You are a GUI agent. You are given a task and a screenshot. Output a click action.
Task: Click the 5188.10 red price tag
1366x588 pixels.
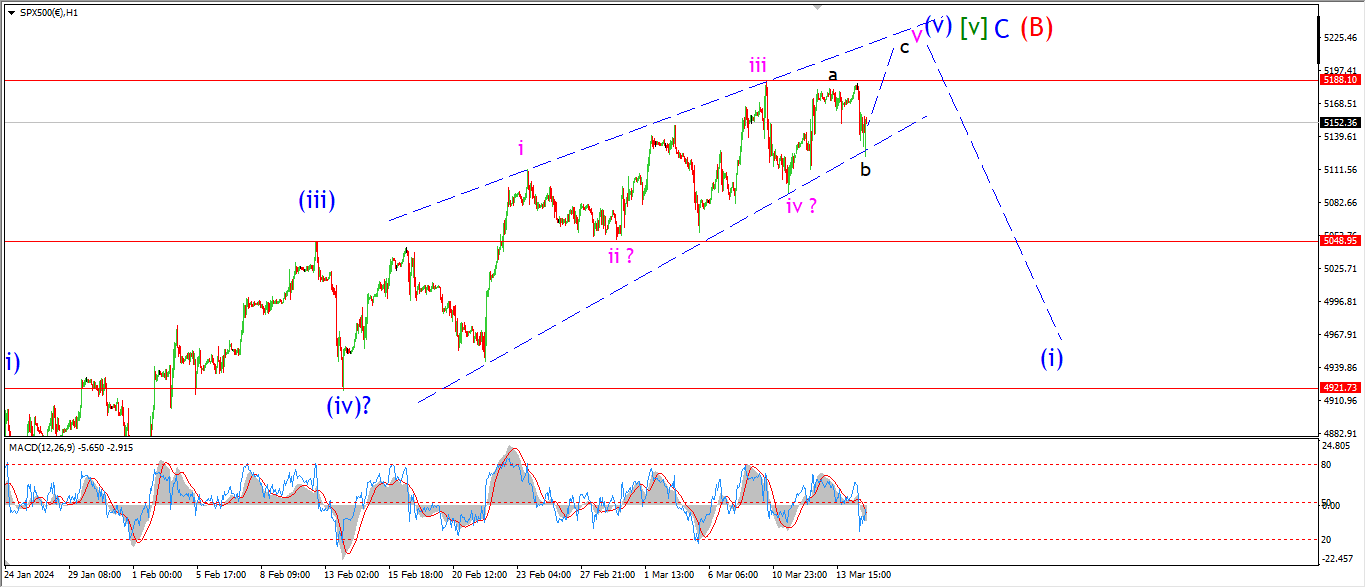tap(1339, 80)
